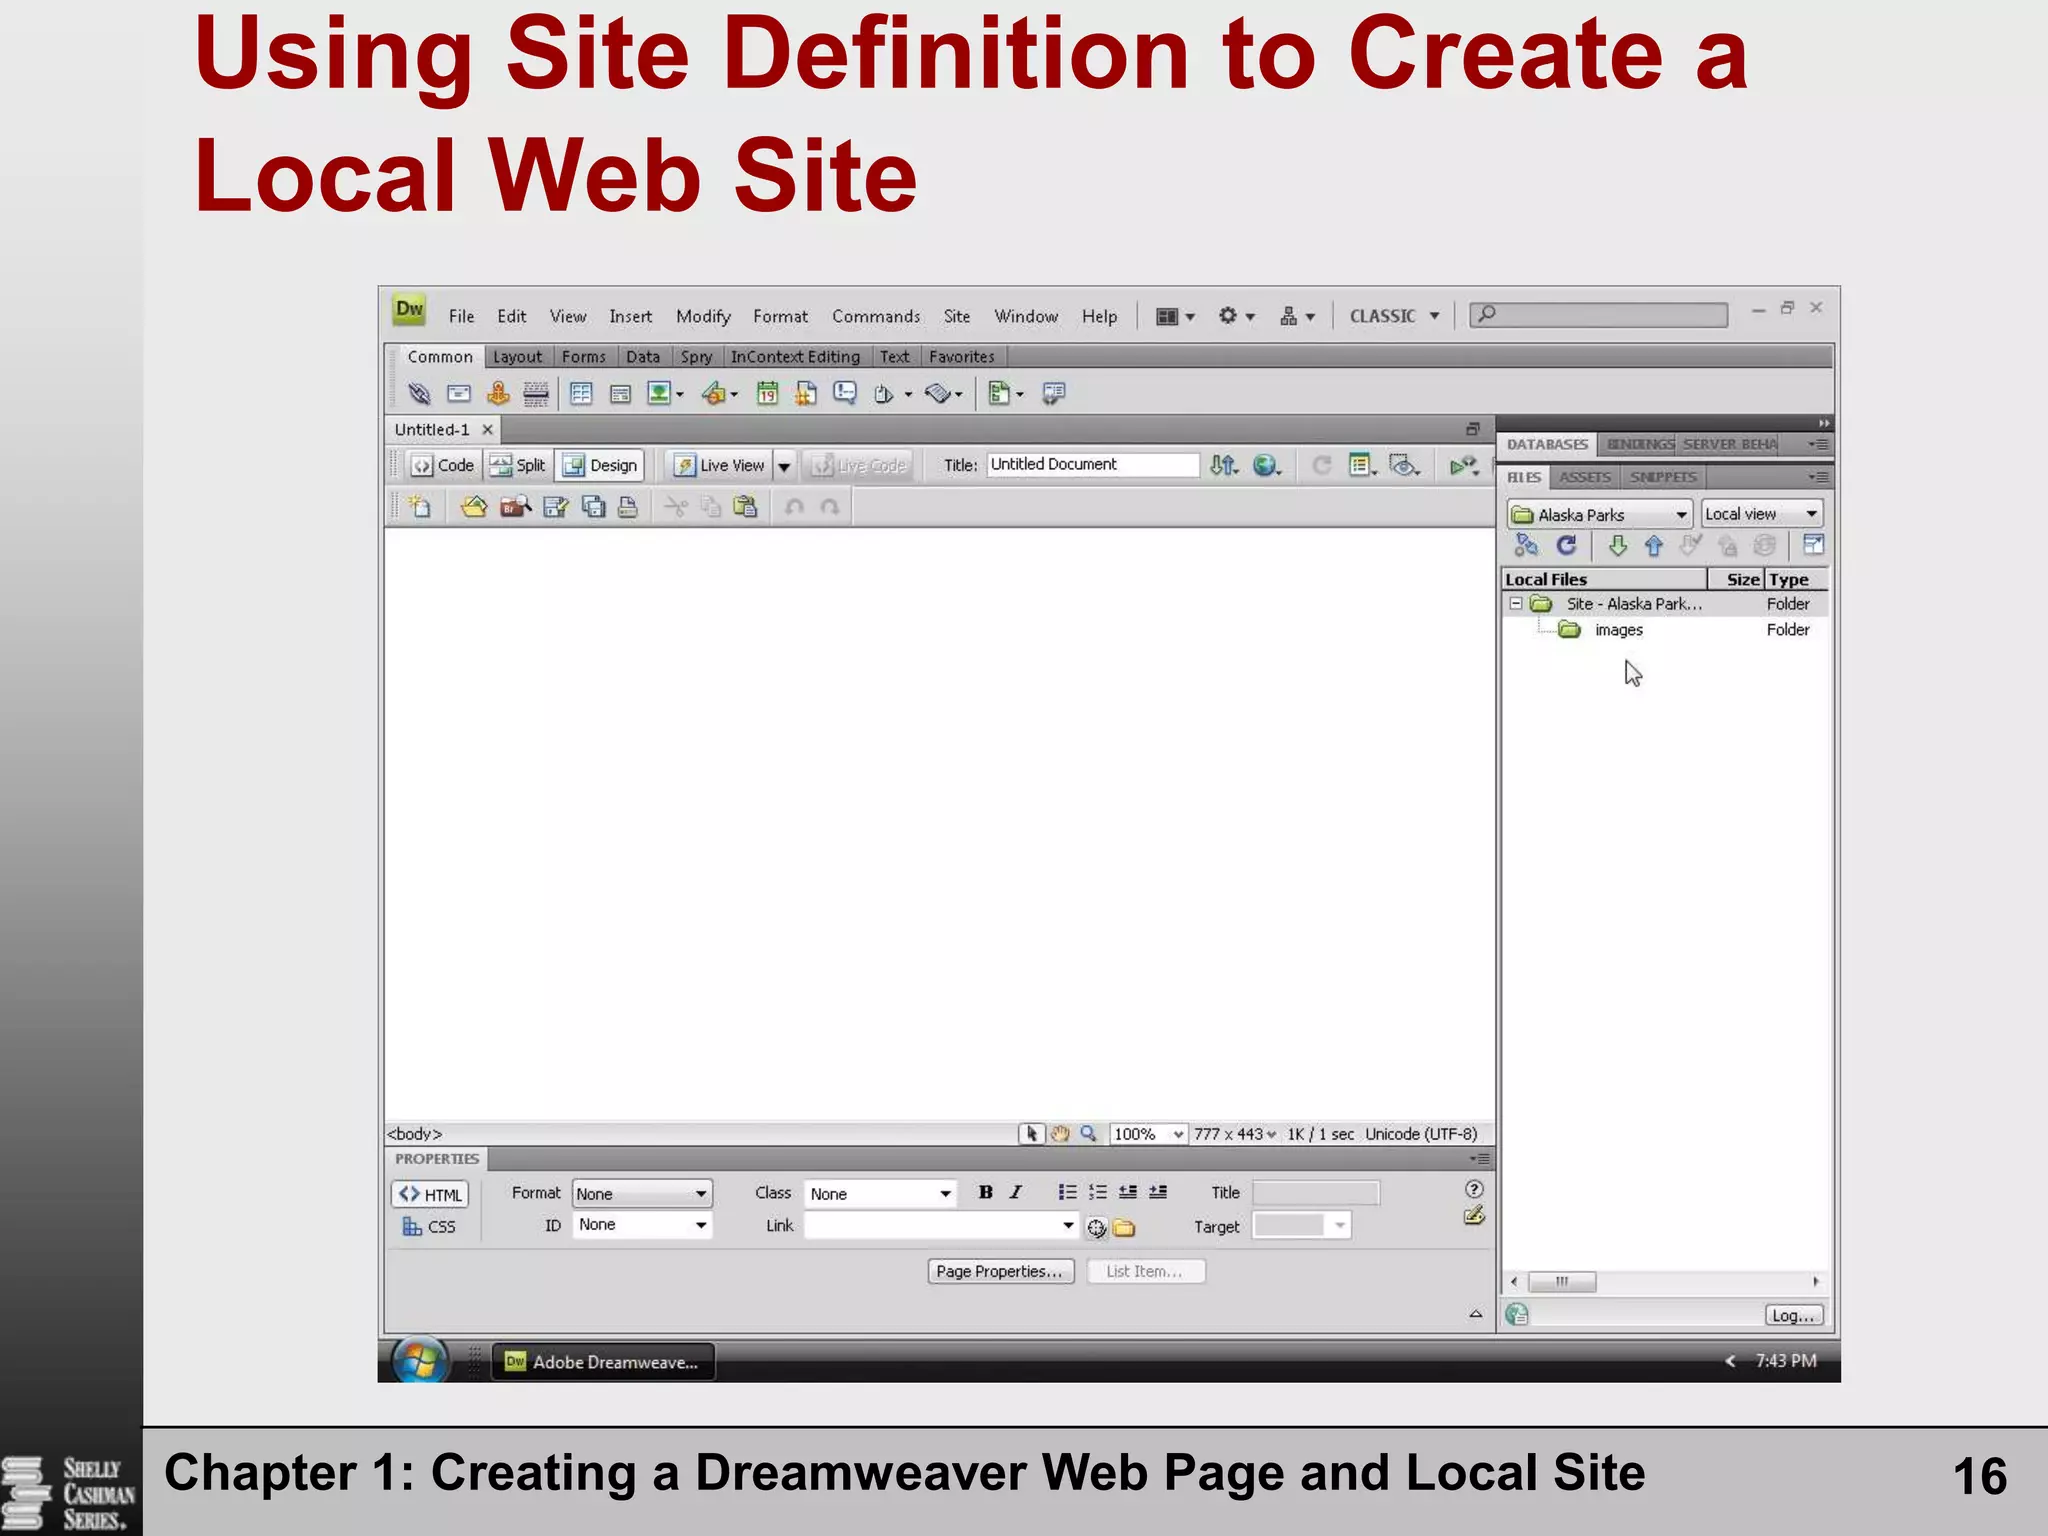Screen dimensions: 2048x1536
Task: Open the Alaska Parks site dropdown
Action: pos(1599,515)
